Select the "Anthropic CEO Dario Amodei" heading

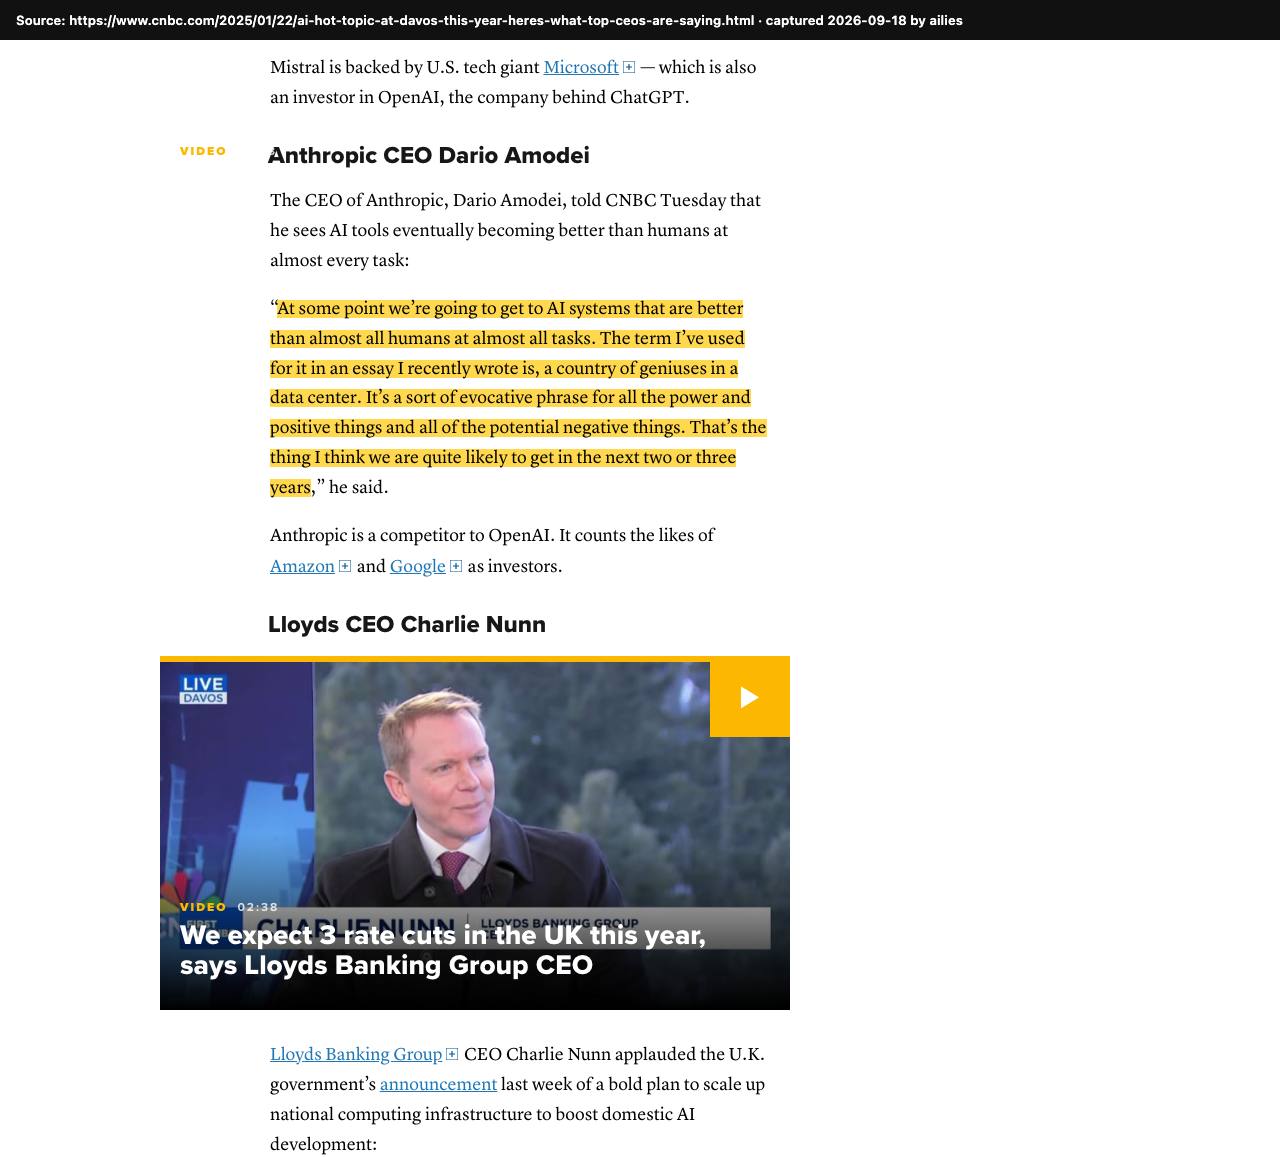(x=429, y=156)
